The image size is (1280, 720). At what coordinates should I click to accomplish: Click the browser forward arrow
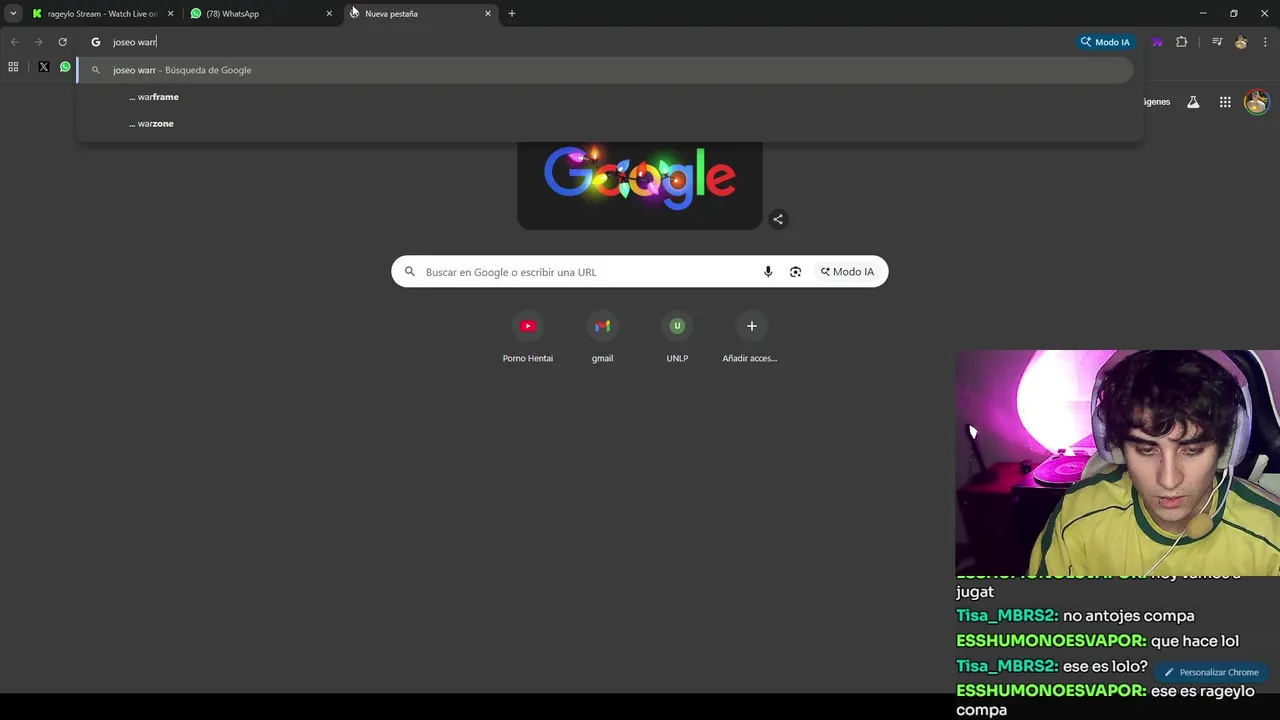38,42
